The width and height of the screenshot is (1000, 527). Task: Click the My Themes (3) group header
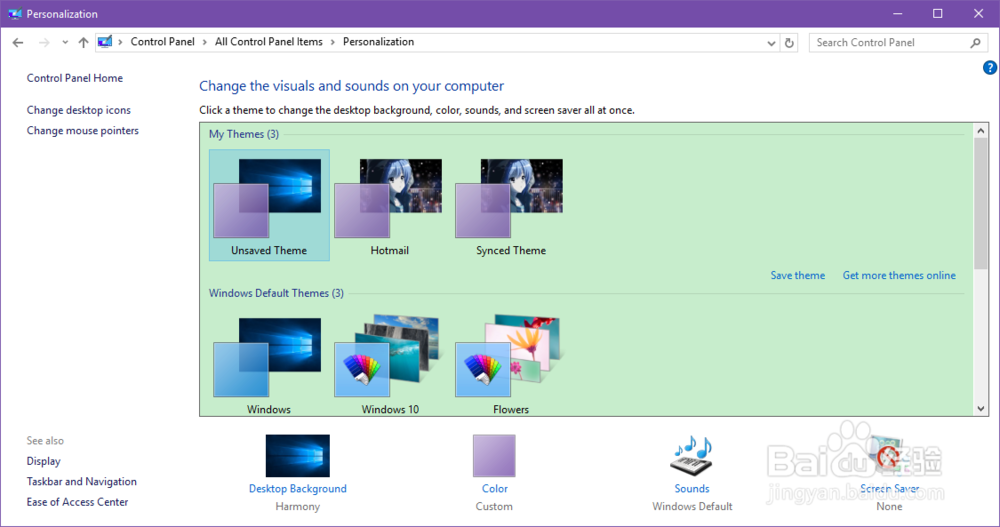[244, 134]
